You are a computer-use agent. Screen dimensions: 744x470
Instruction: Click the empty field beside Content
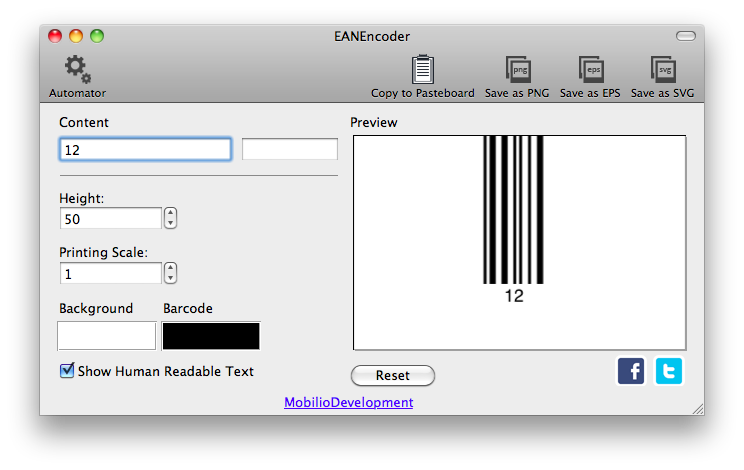tap(289, 149)
